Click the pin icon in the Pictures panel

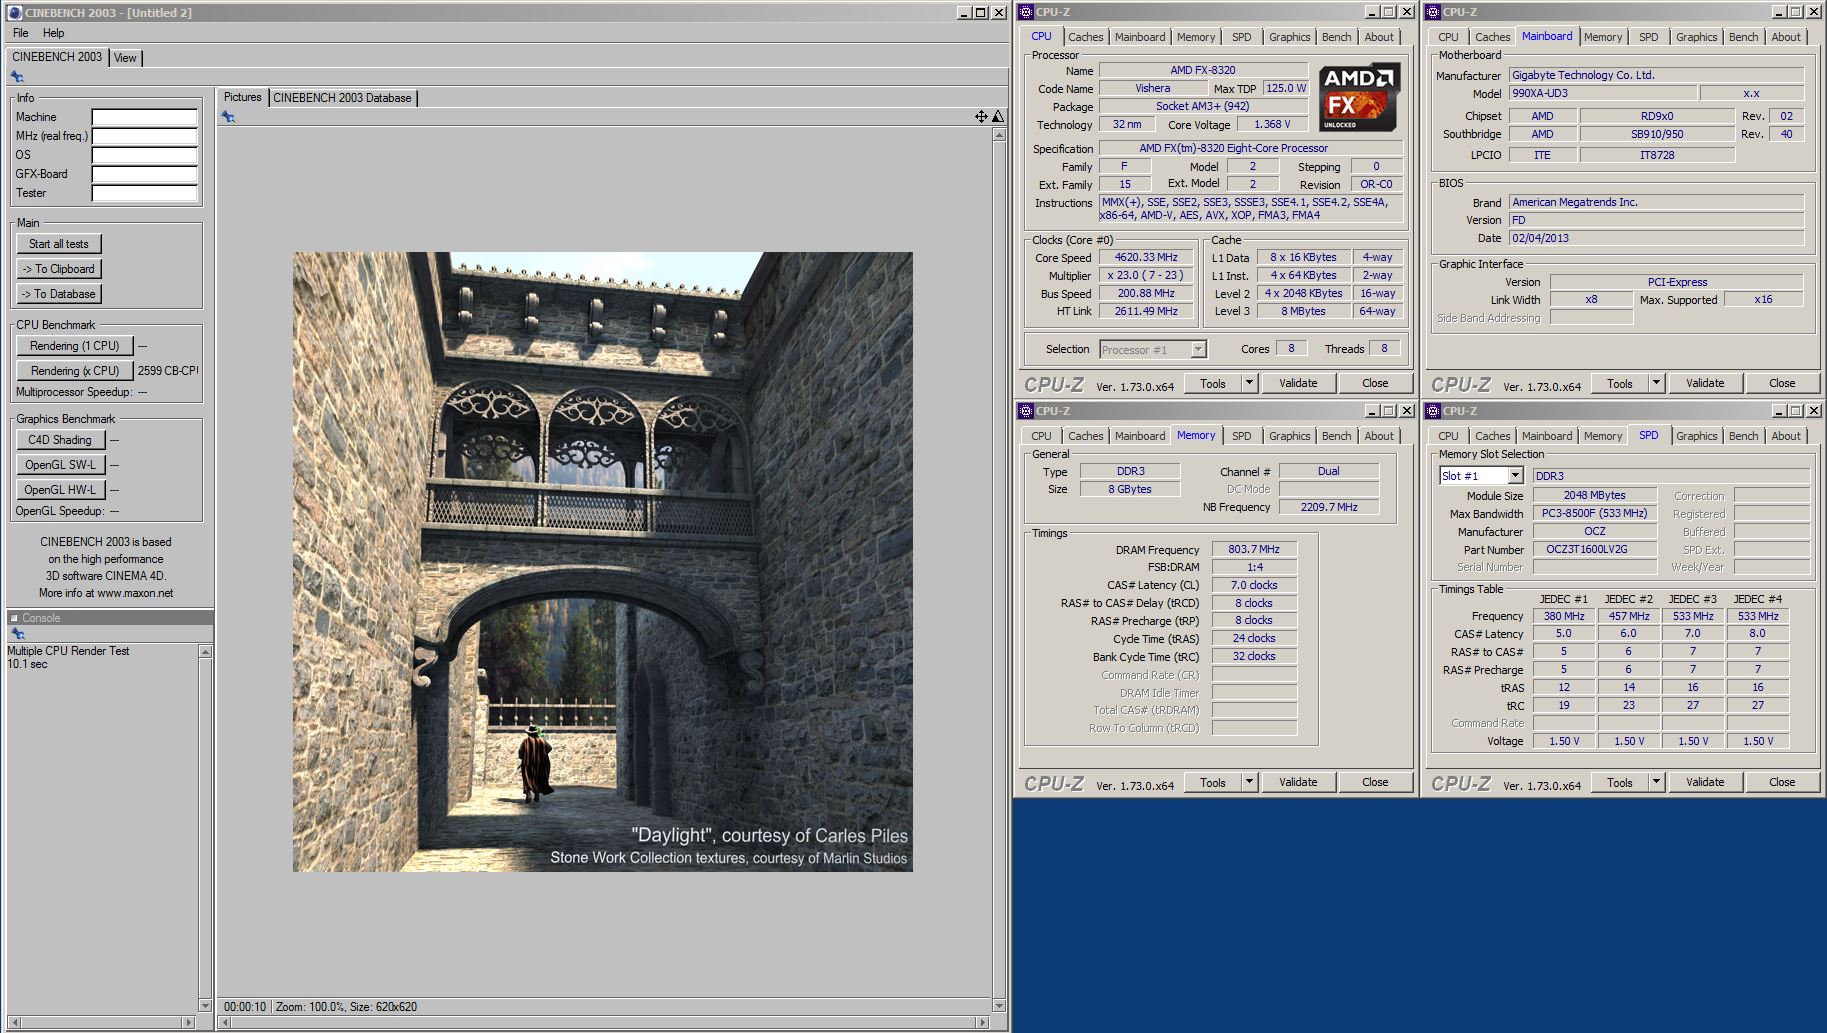(x=228, y=117)
